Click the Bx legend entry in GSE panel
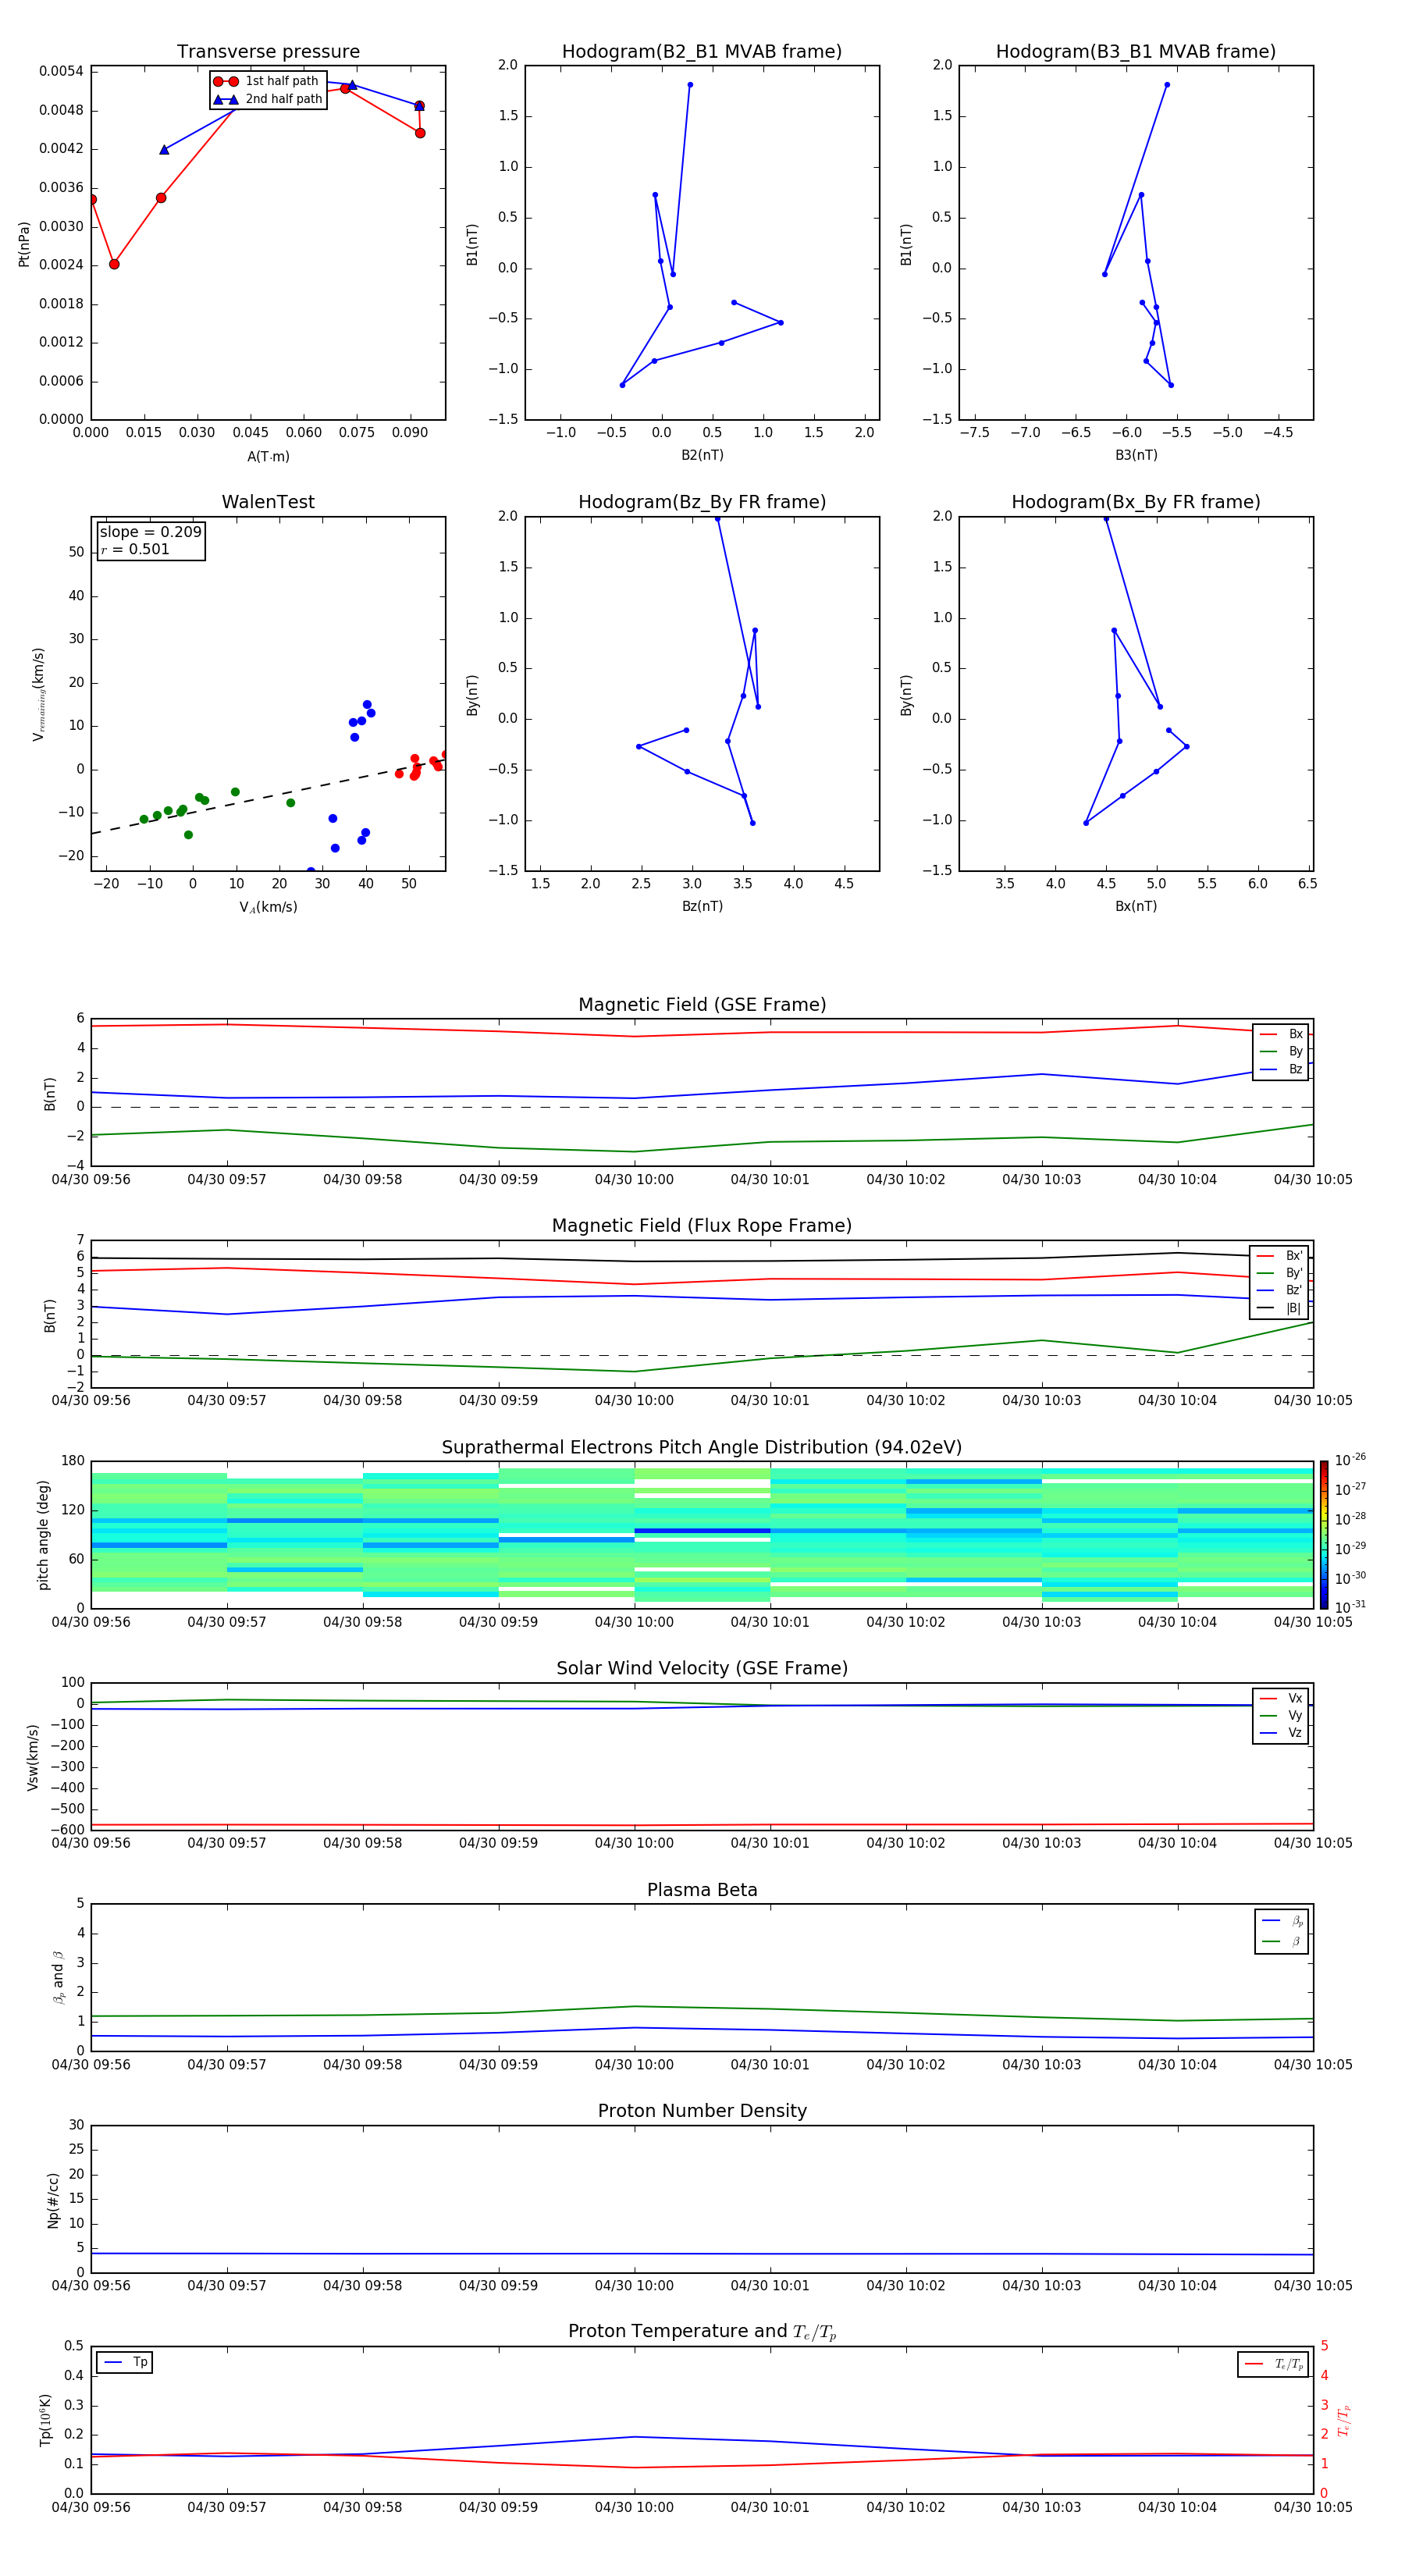 [x=1281, y=1034]
